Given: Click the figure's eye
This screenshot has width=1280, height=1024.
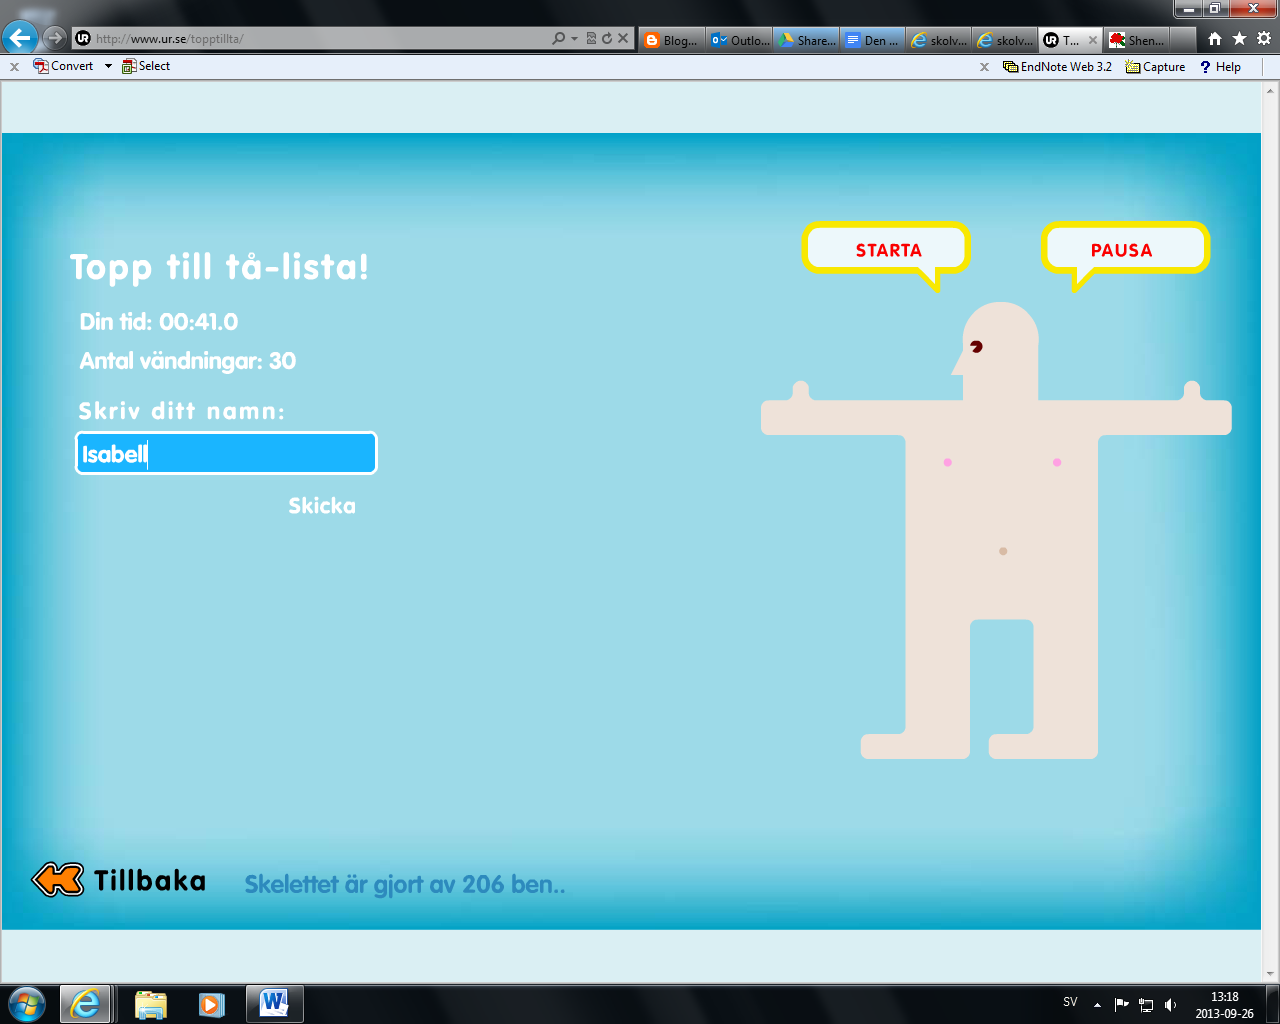Looking at the screenshot, I should 976,347.
